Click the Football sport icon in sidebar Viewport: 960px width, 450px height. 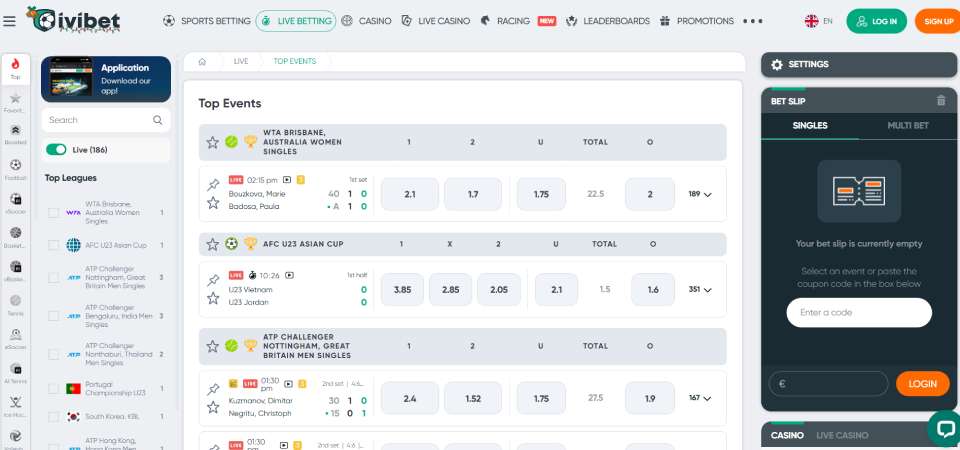[15, 168]
